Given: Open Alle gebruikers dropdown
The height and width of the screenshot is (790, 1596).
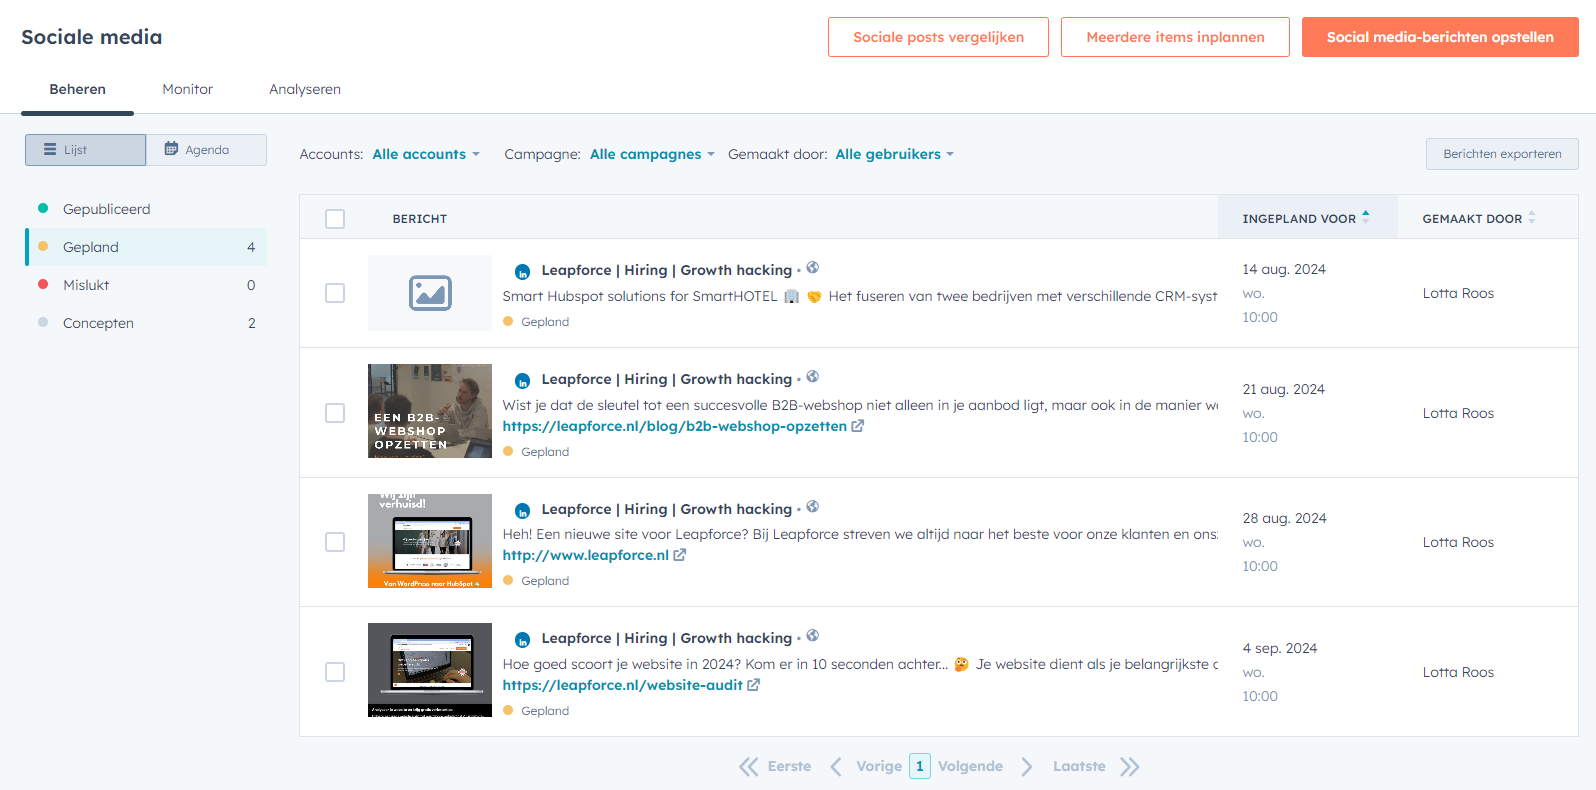Looking at the screenshot, I should pos(894,154).
